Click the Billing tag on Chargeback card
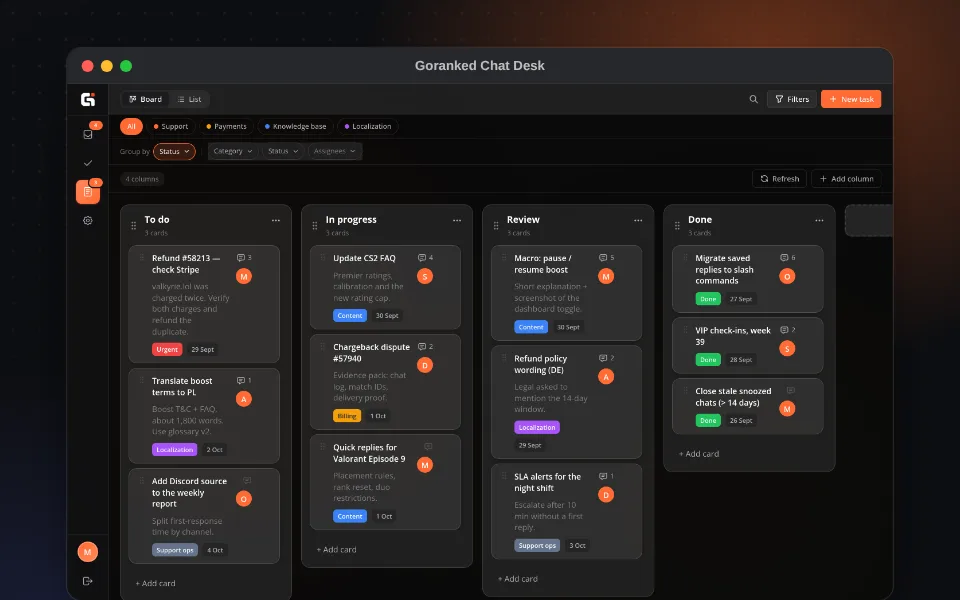The width and height of the screenshot is (960, 600). coord(347,416)
